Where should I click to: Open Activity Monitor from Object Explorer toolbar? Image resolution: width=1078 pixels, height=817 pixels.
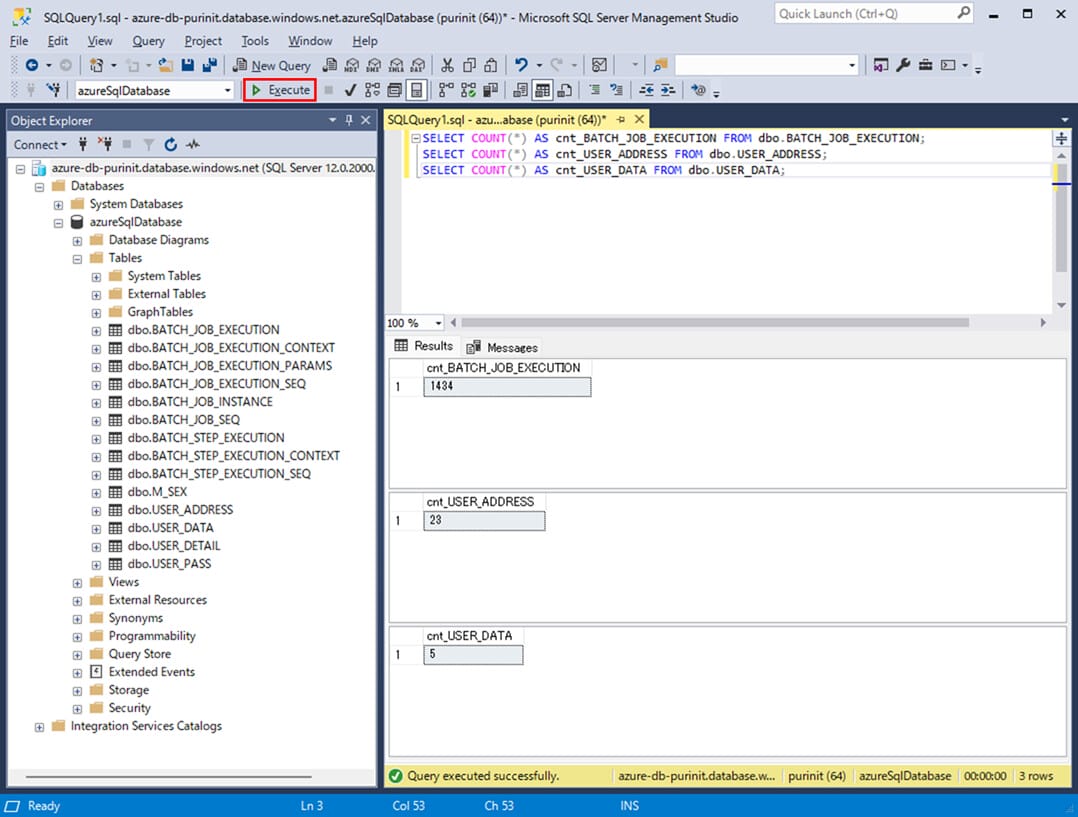pos(193,144)
